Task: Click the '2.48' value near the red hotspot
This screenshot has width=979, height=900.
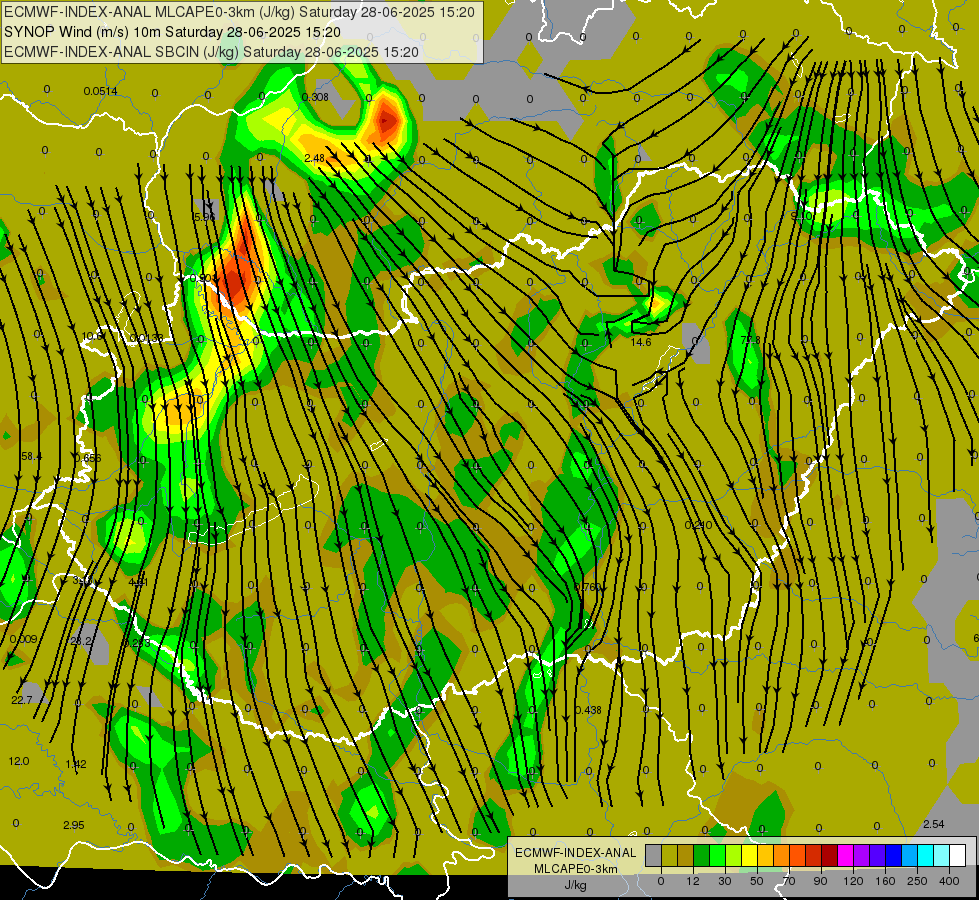Action: point(314,159)
